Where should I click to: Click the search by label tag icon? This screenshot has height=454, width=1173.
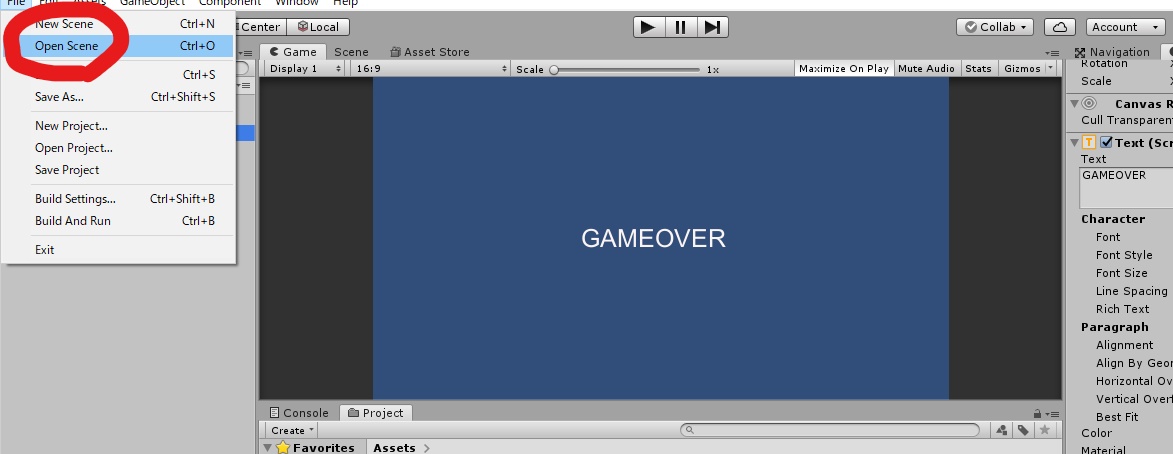coord(1023,430)
